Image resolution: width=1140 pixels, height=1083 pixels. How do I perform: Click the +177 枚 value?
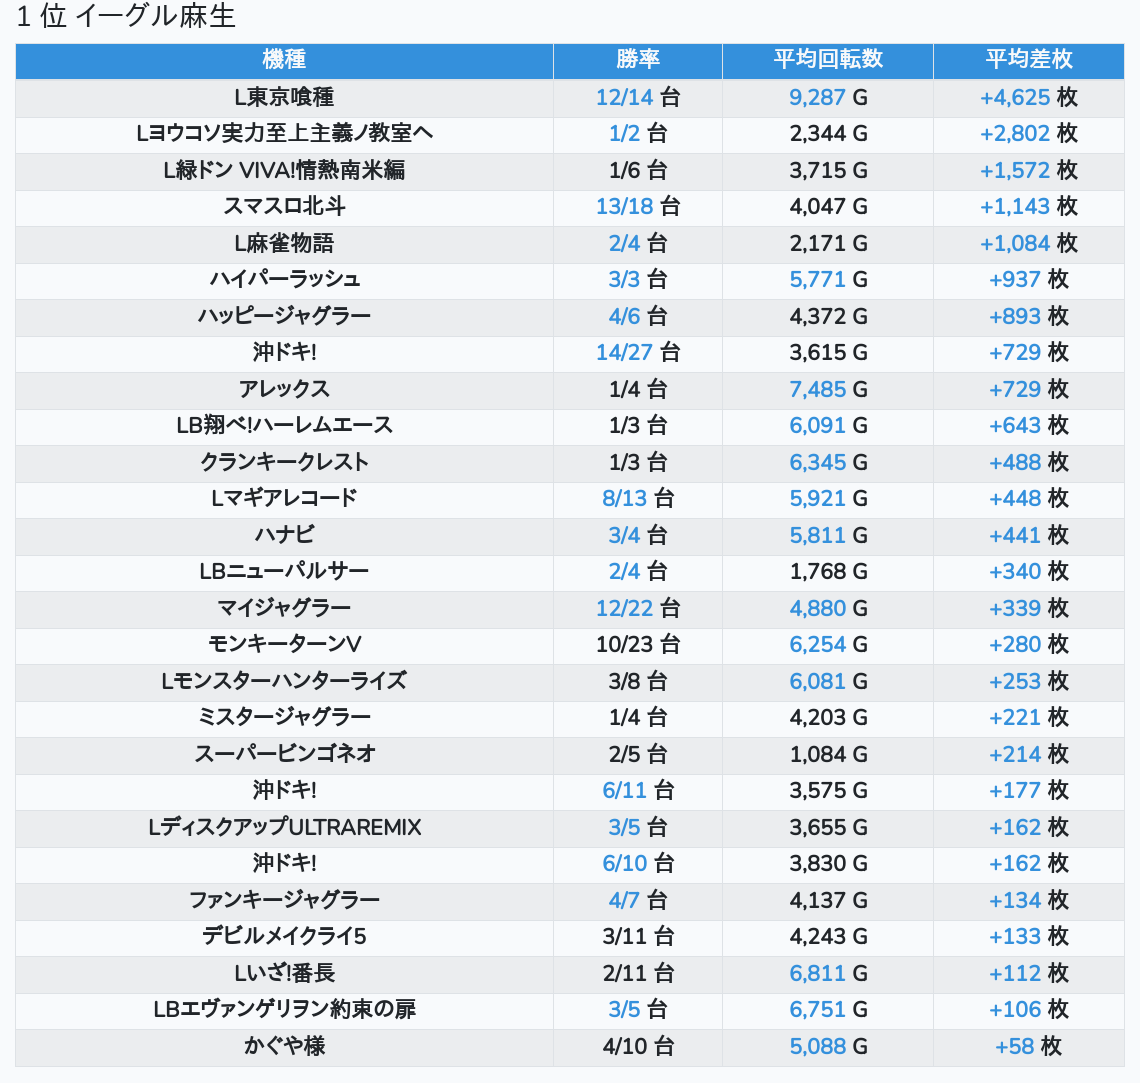click(1029, 791)
